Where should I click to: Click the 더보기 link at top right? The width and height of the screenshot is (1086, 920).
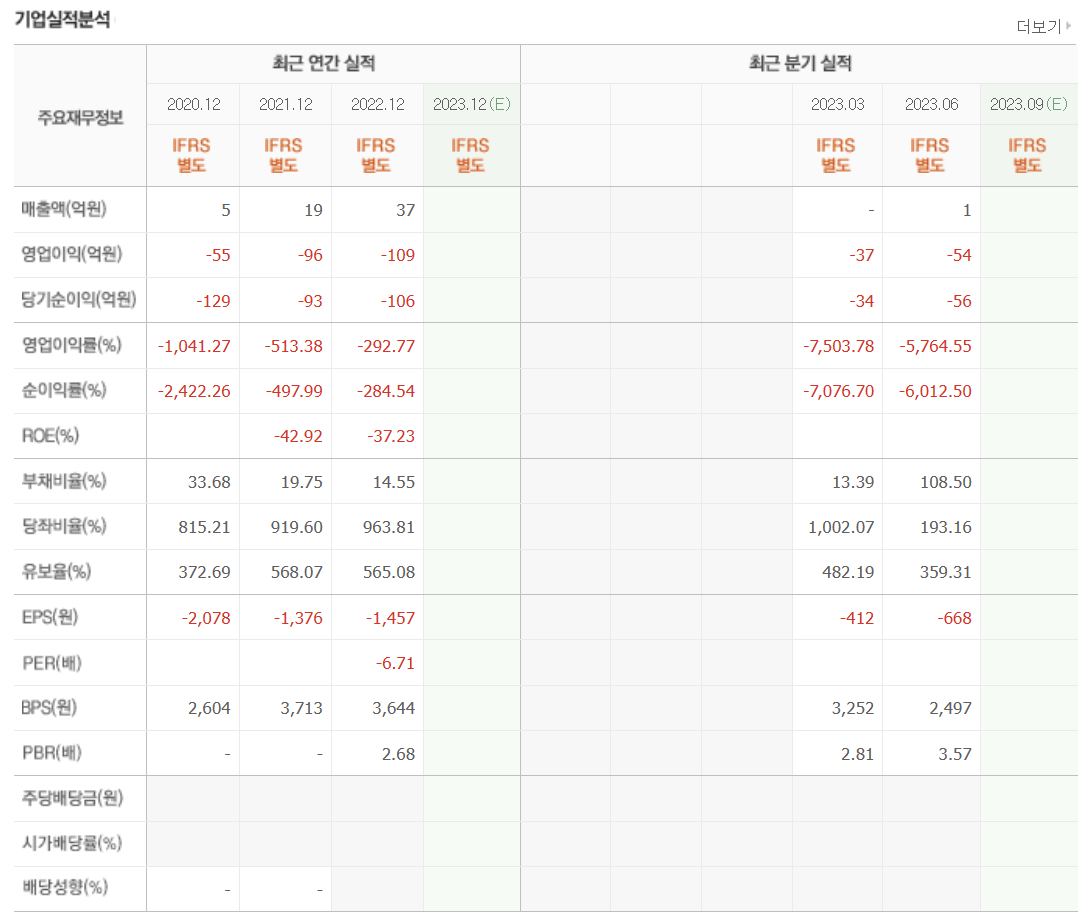(1039, 27)
